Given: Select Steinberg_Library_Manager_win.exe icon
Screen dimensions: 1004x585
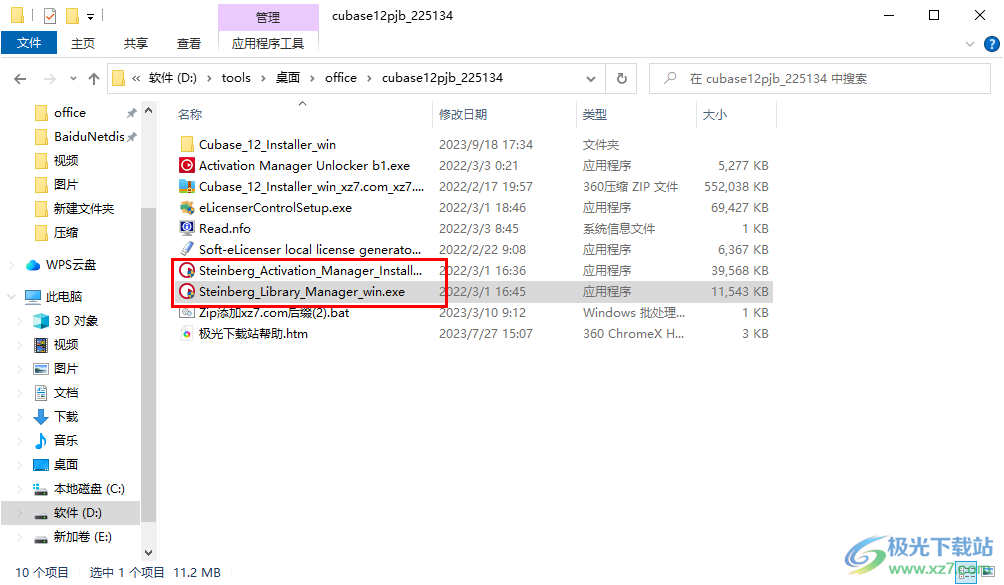Looking at the screenshot, I should [x=187, y=292].
